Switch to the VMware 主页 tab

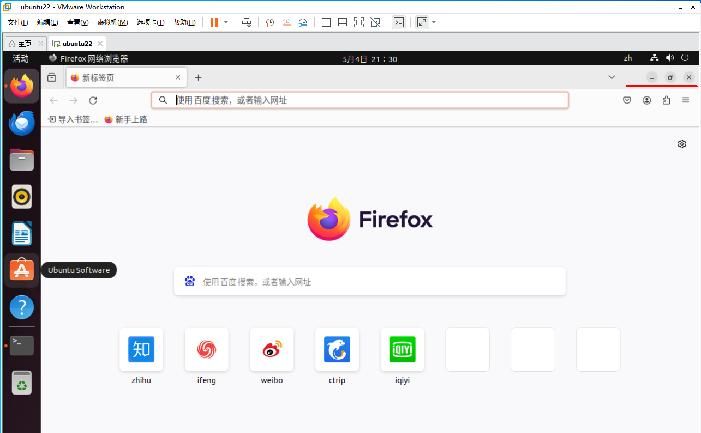[x=25, y=43]
